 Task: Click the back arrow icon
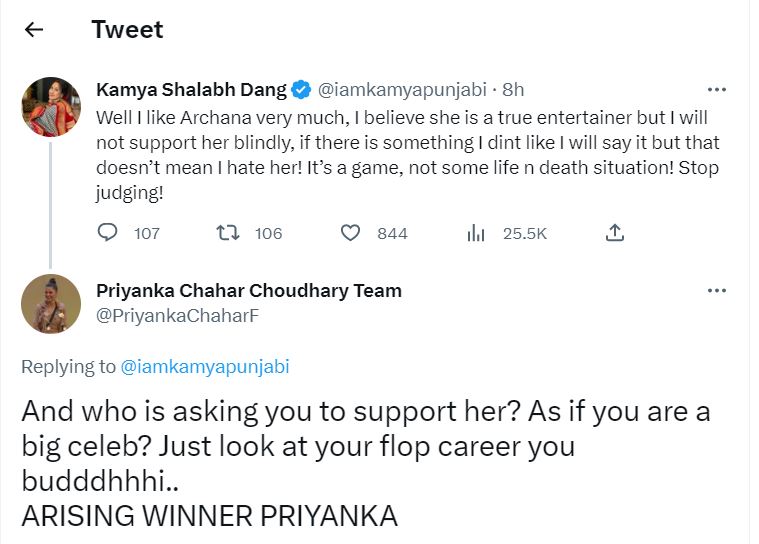[34, 30]
